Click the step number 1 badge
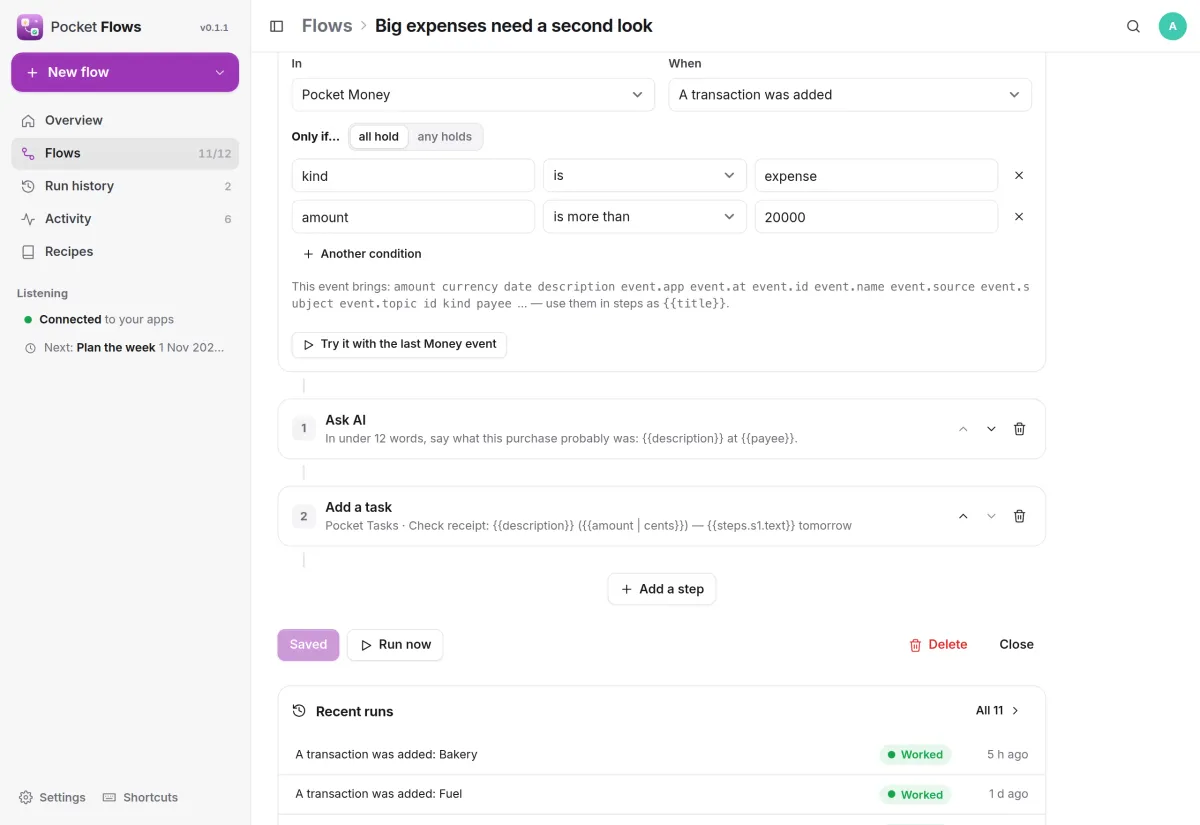 pos(304,429)
